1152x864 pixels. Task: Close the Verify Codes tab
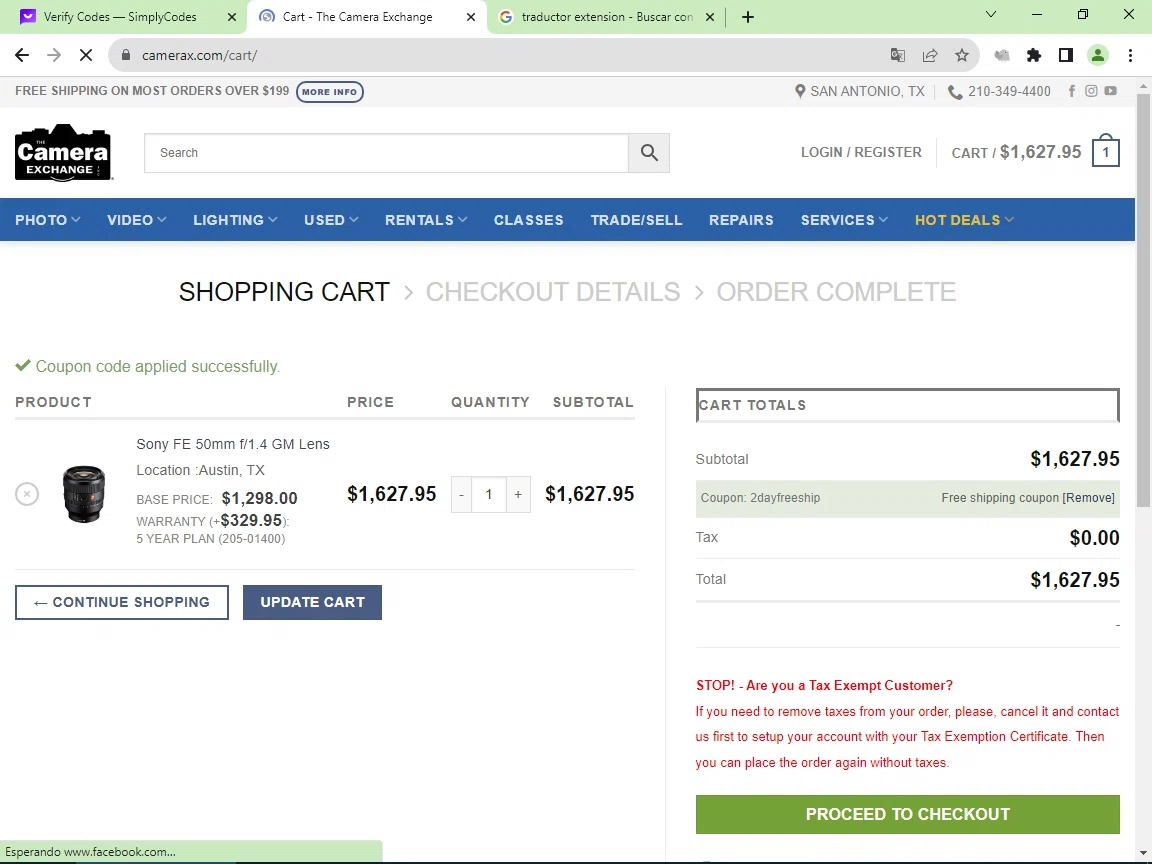[x=231, y=17]
